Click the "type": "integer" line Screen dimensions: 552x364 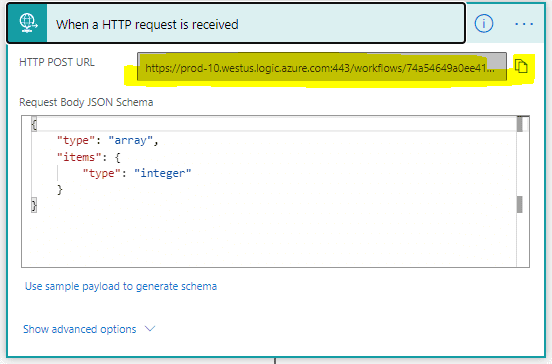(x=137, y=173)
